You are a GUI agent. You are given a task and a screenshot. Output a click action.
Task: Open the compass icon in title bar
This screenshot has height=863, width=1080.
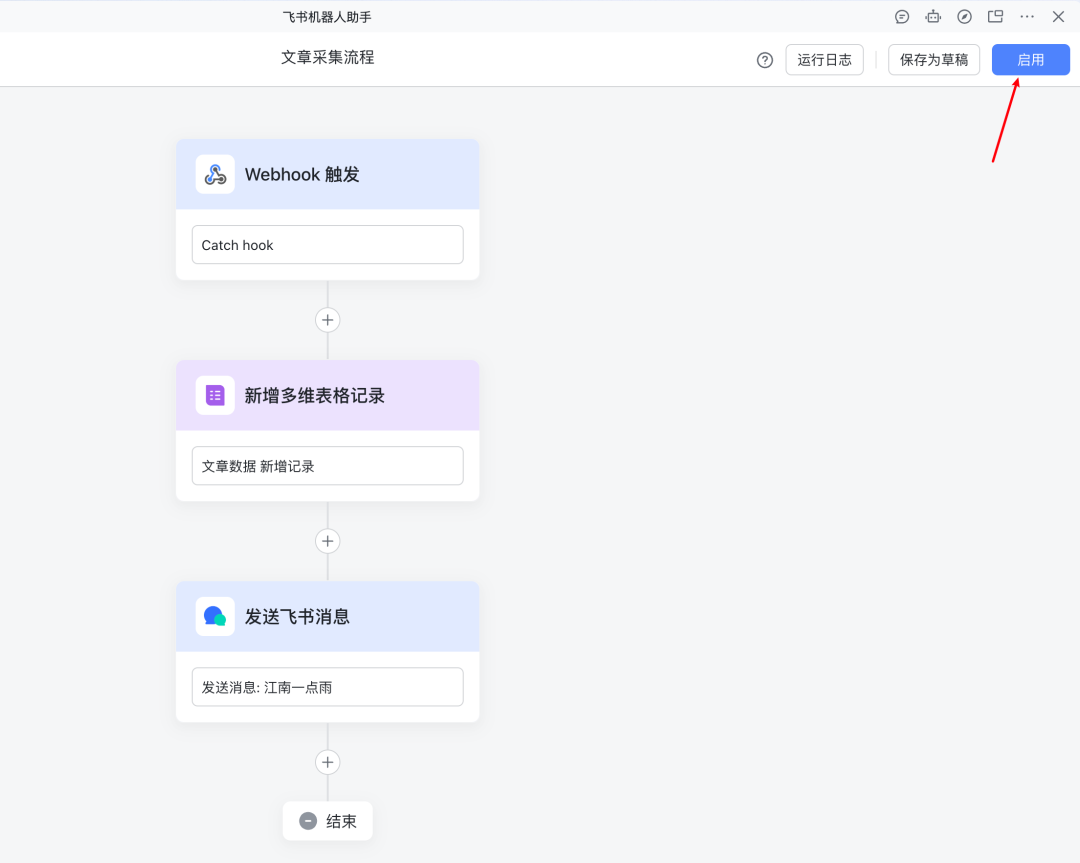click(x=964, y=17)
